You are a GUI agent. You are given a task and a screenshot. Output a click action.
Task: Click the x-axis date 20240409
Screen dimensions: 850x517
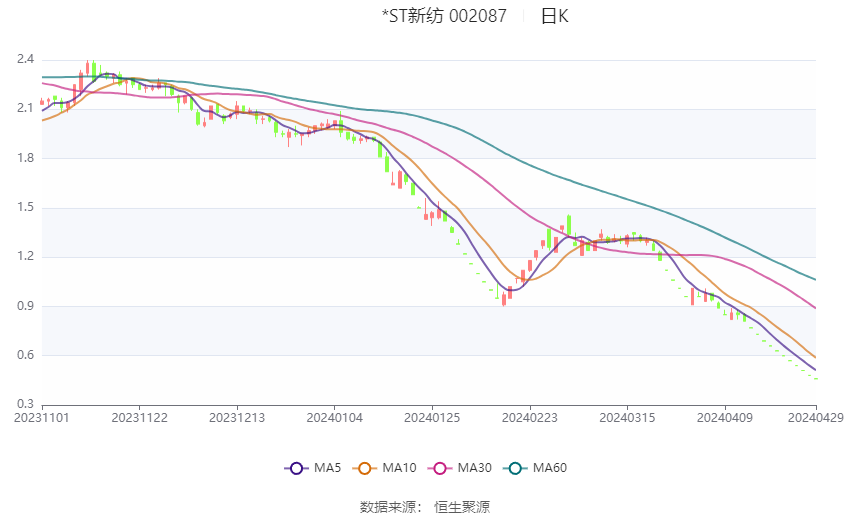point(725,418)
